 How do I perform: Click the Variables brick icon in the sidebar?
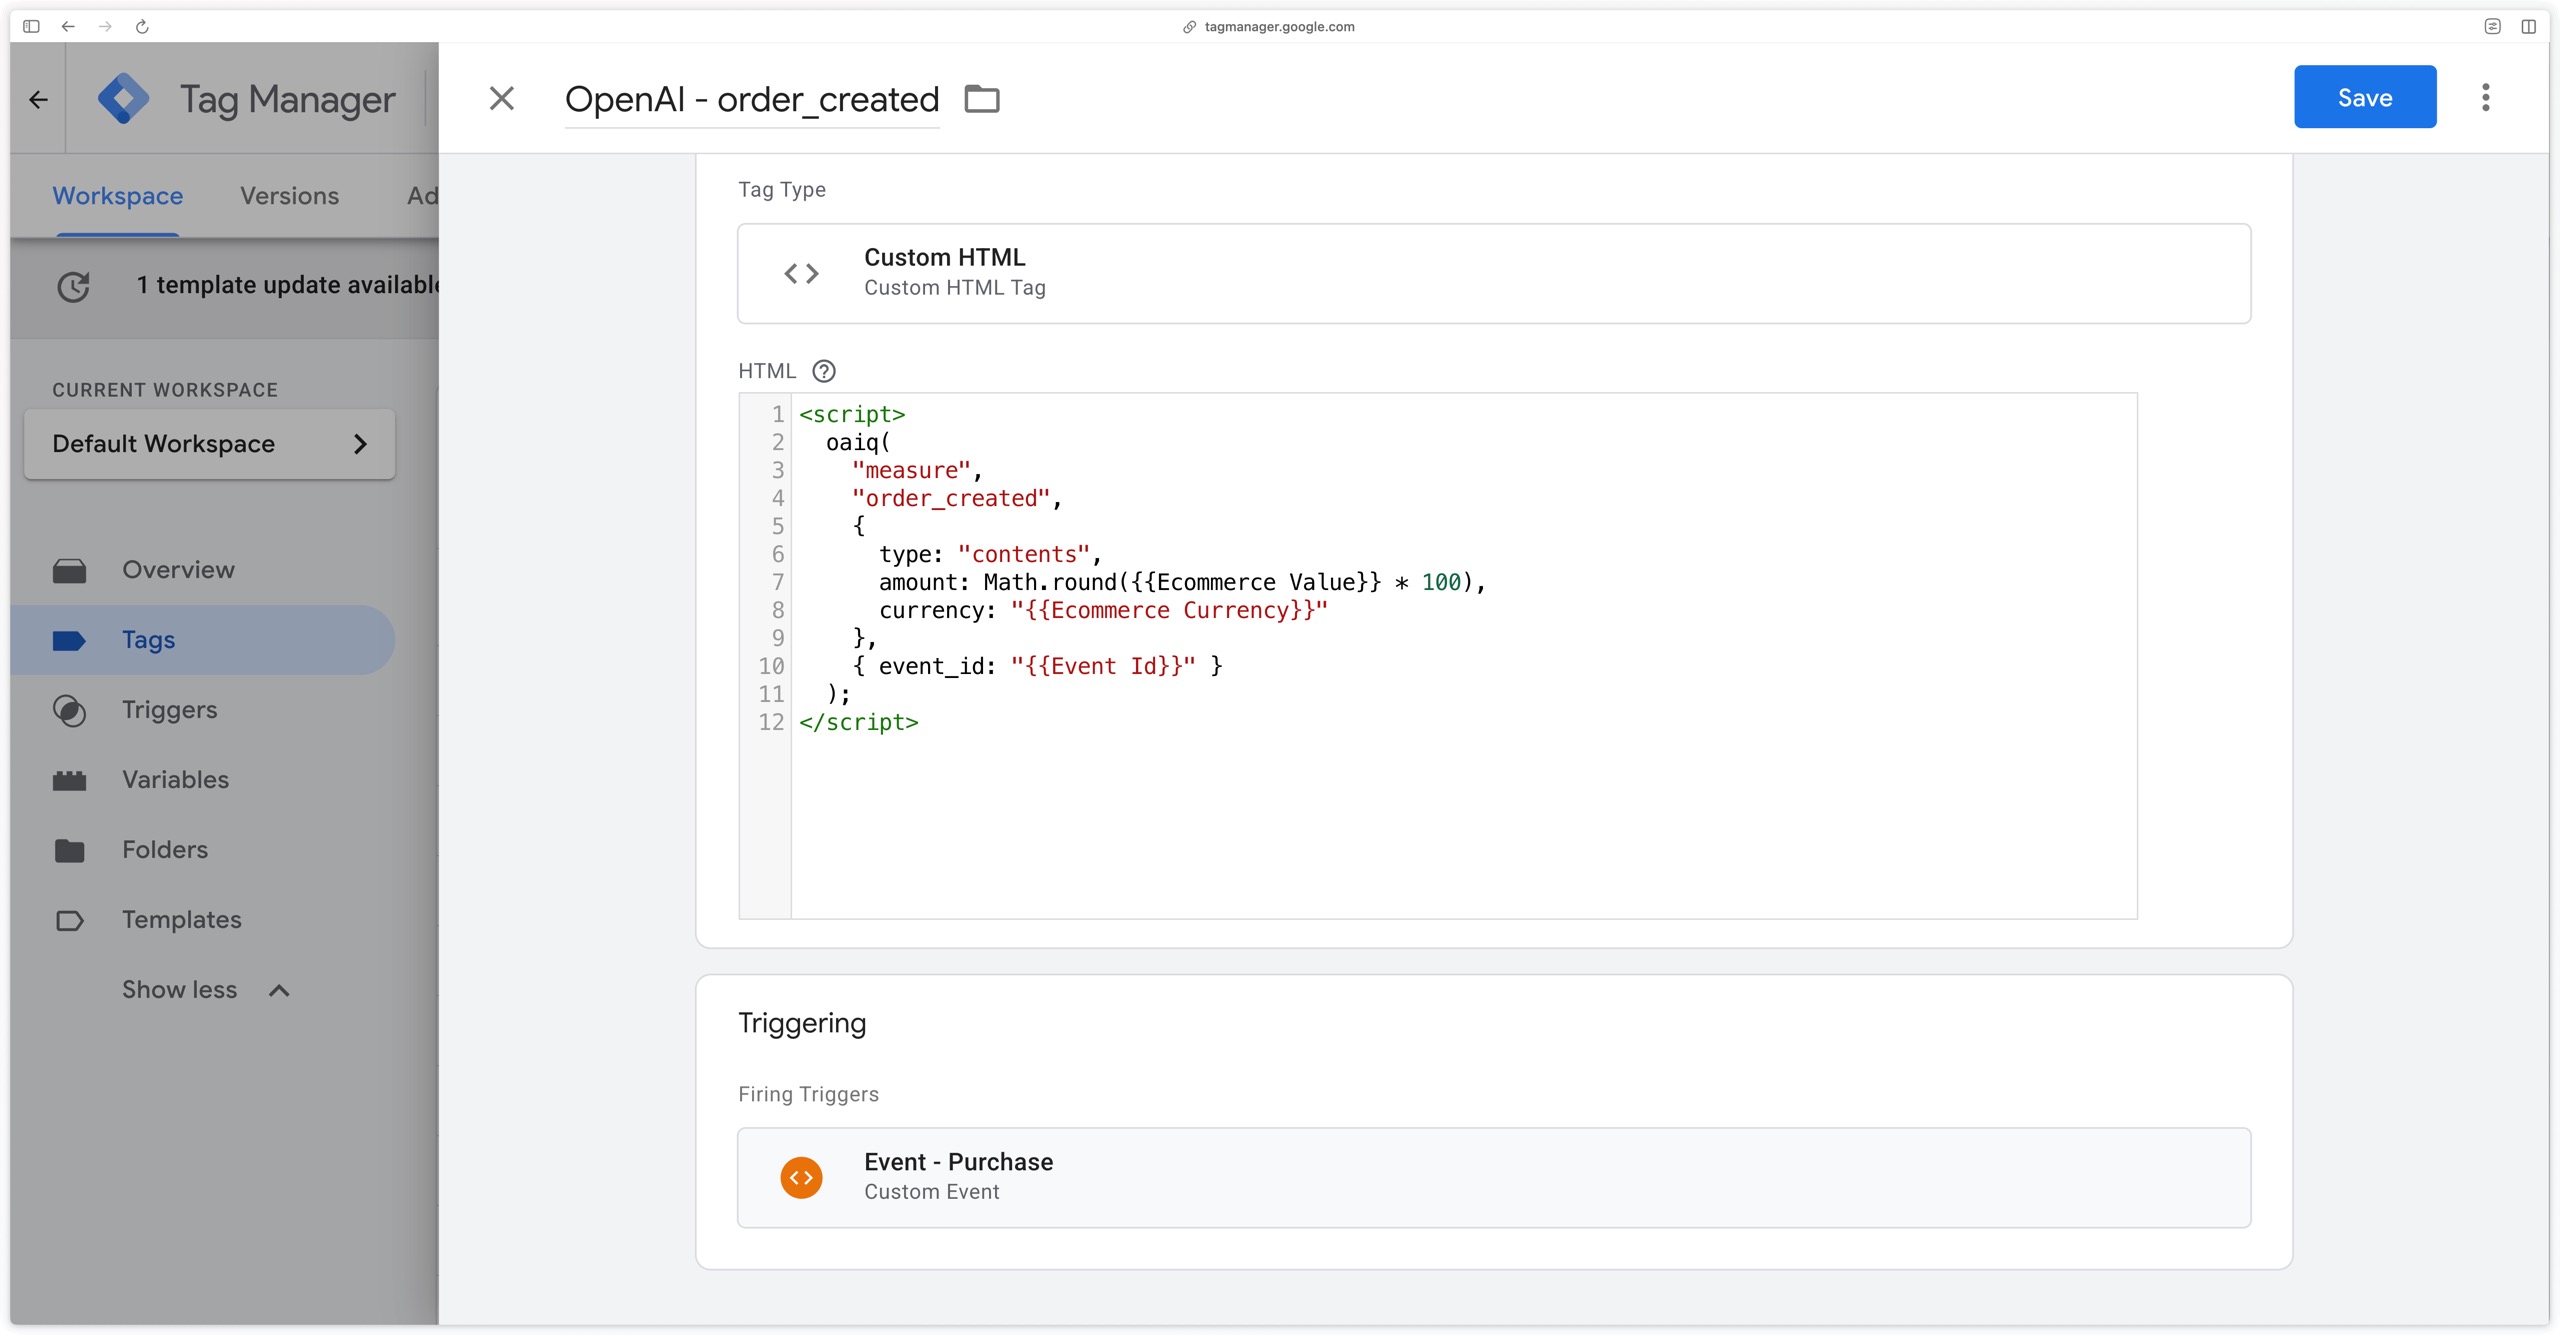69,781
